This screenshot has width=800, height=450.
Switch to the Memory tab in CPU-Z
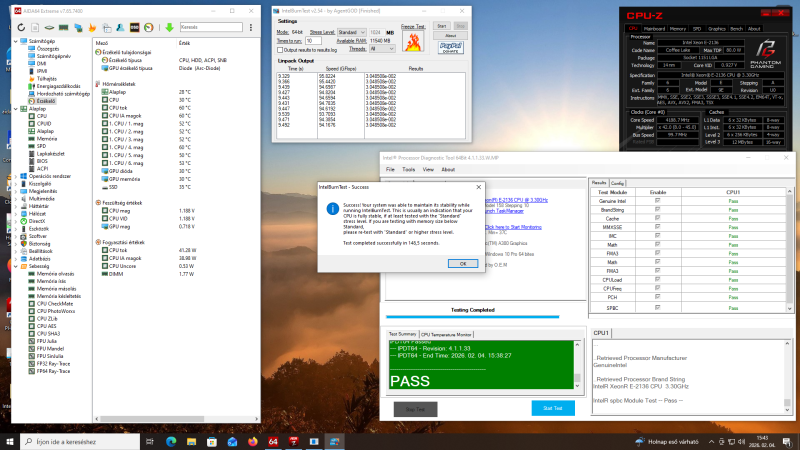click(x=678, y=29)
